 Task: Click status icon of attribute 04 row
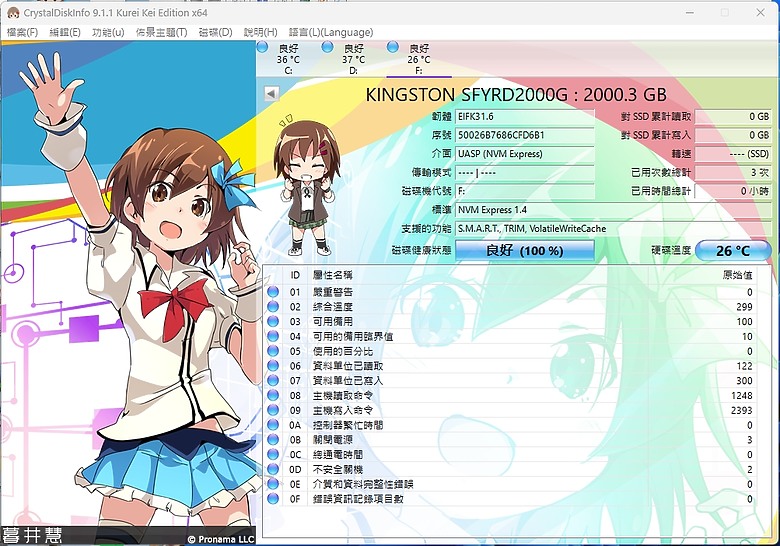click(273, 336)
